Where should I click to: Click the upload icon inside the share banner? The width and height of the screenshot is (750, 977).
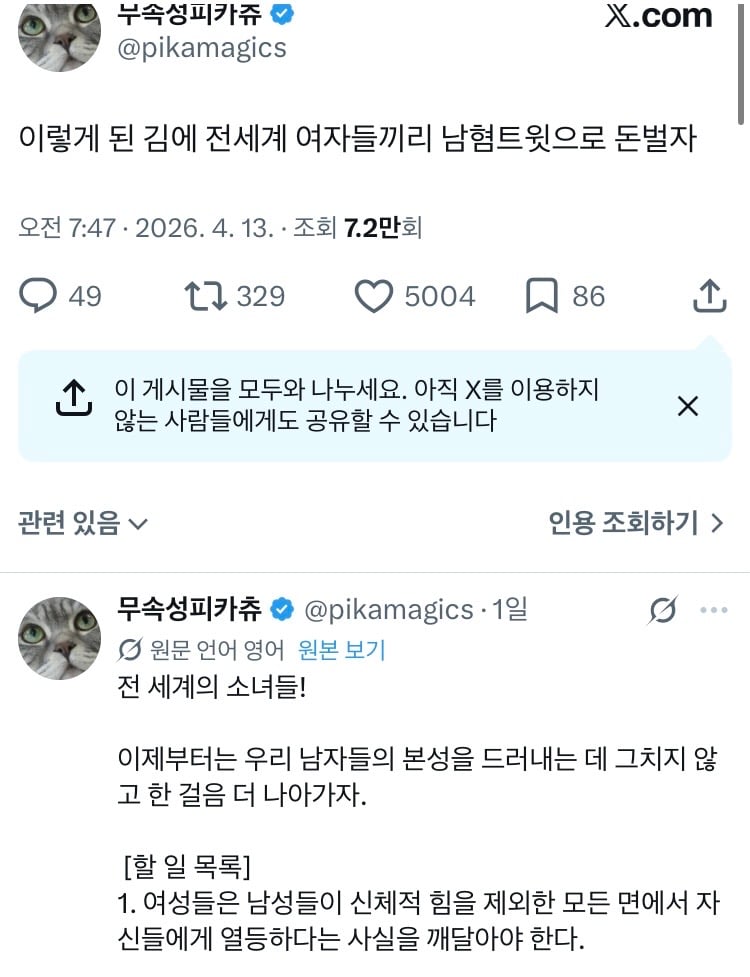point(74,398)
